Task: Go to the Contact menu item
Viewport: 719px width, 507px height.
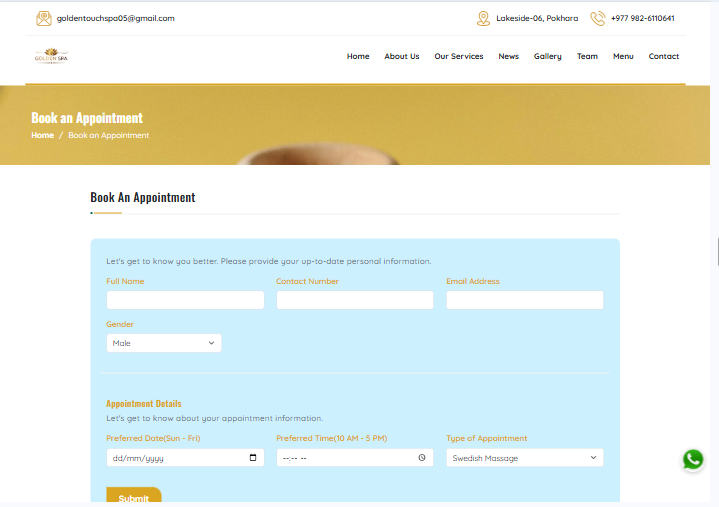Action: click(x=664, y=56)
